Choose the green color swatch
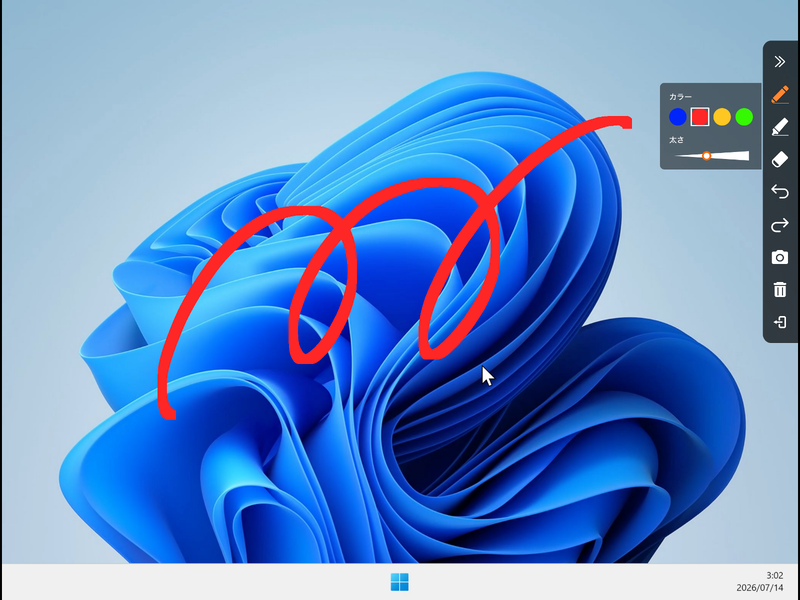The image size is (800, 600). (744, 117)
